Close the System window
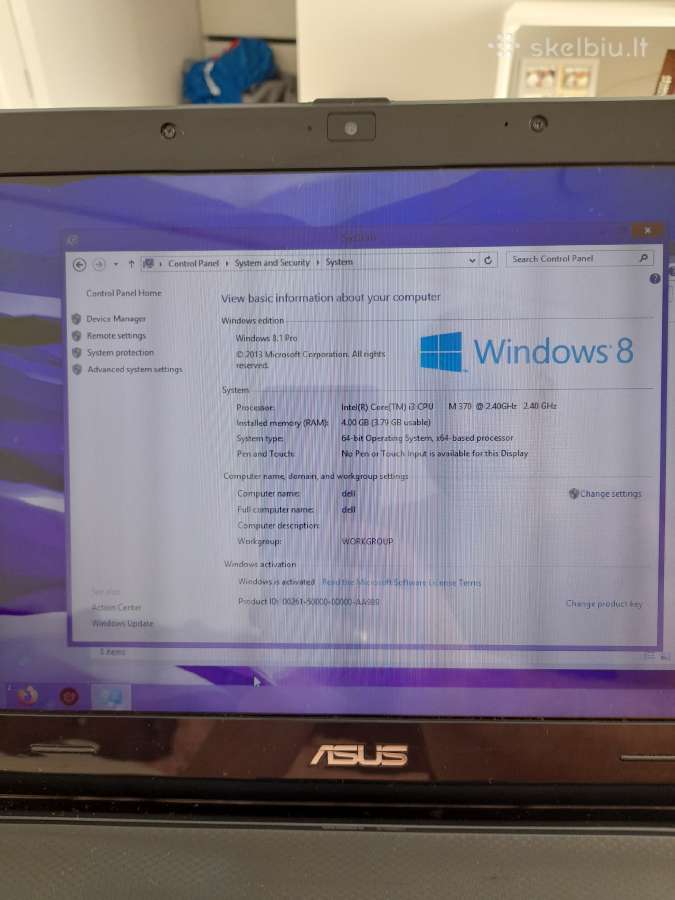This screenshot has height=900, width=675. pyautogui.click(x=647, y=231)
